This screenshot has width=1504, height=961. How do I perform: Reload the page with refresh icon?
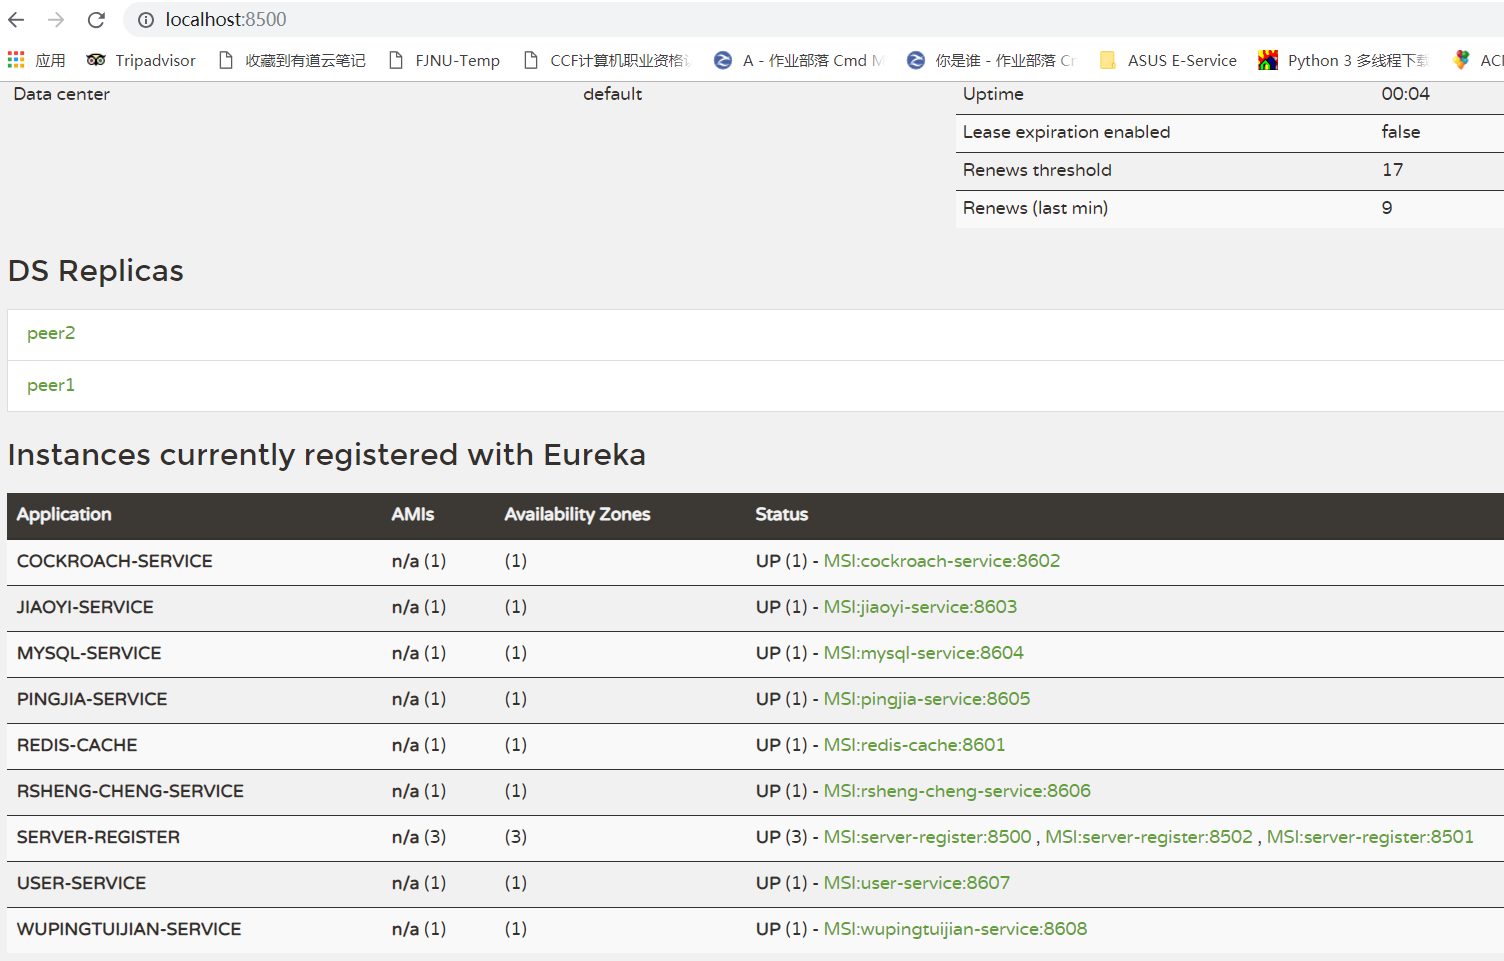tap(96, 20)
